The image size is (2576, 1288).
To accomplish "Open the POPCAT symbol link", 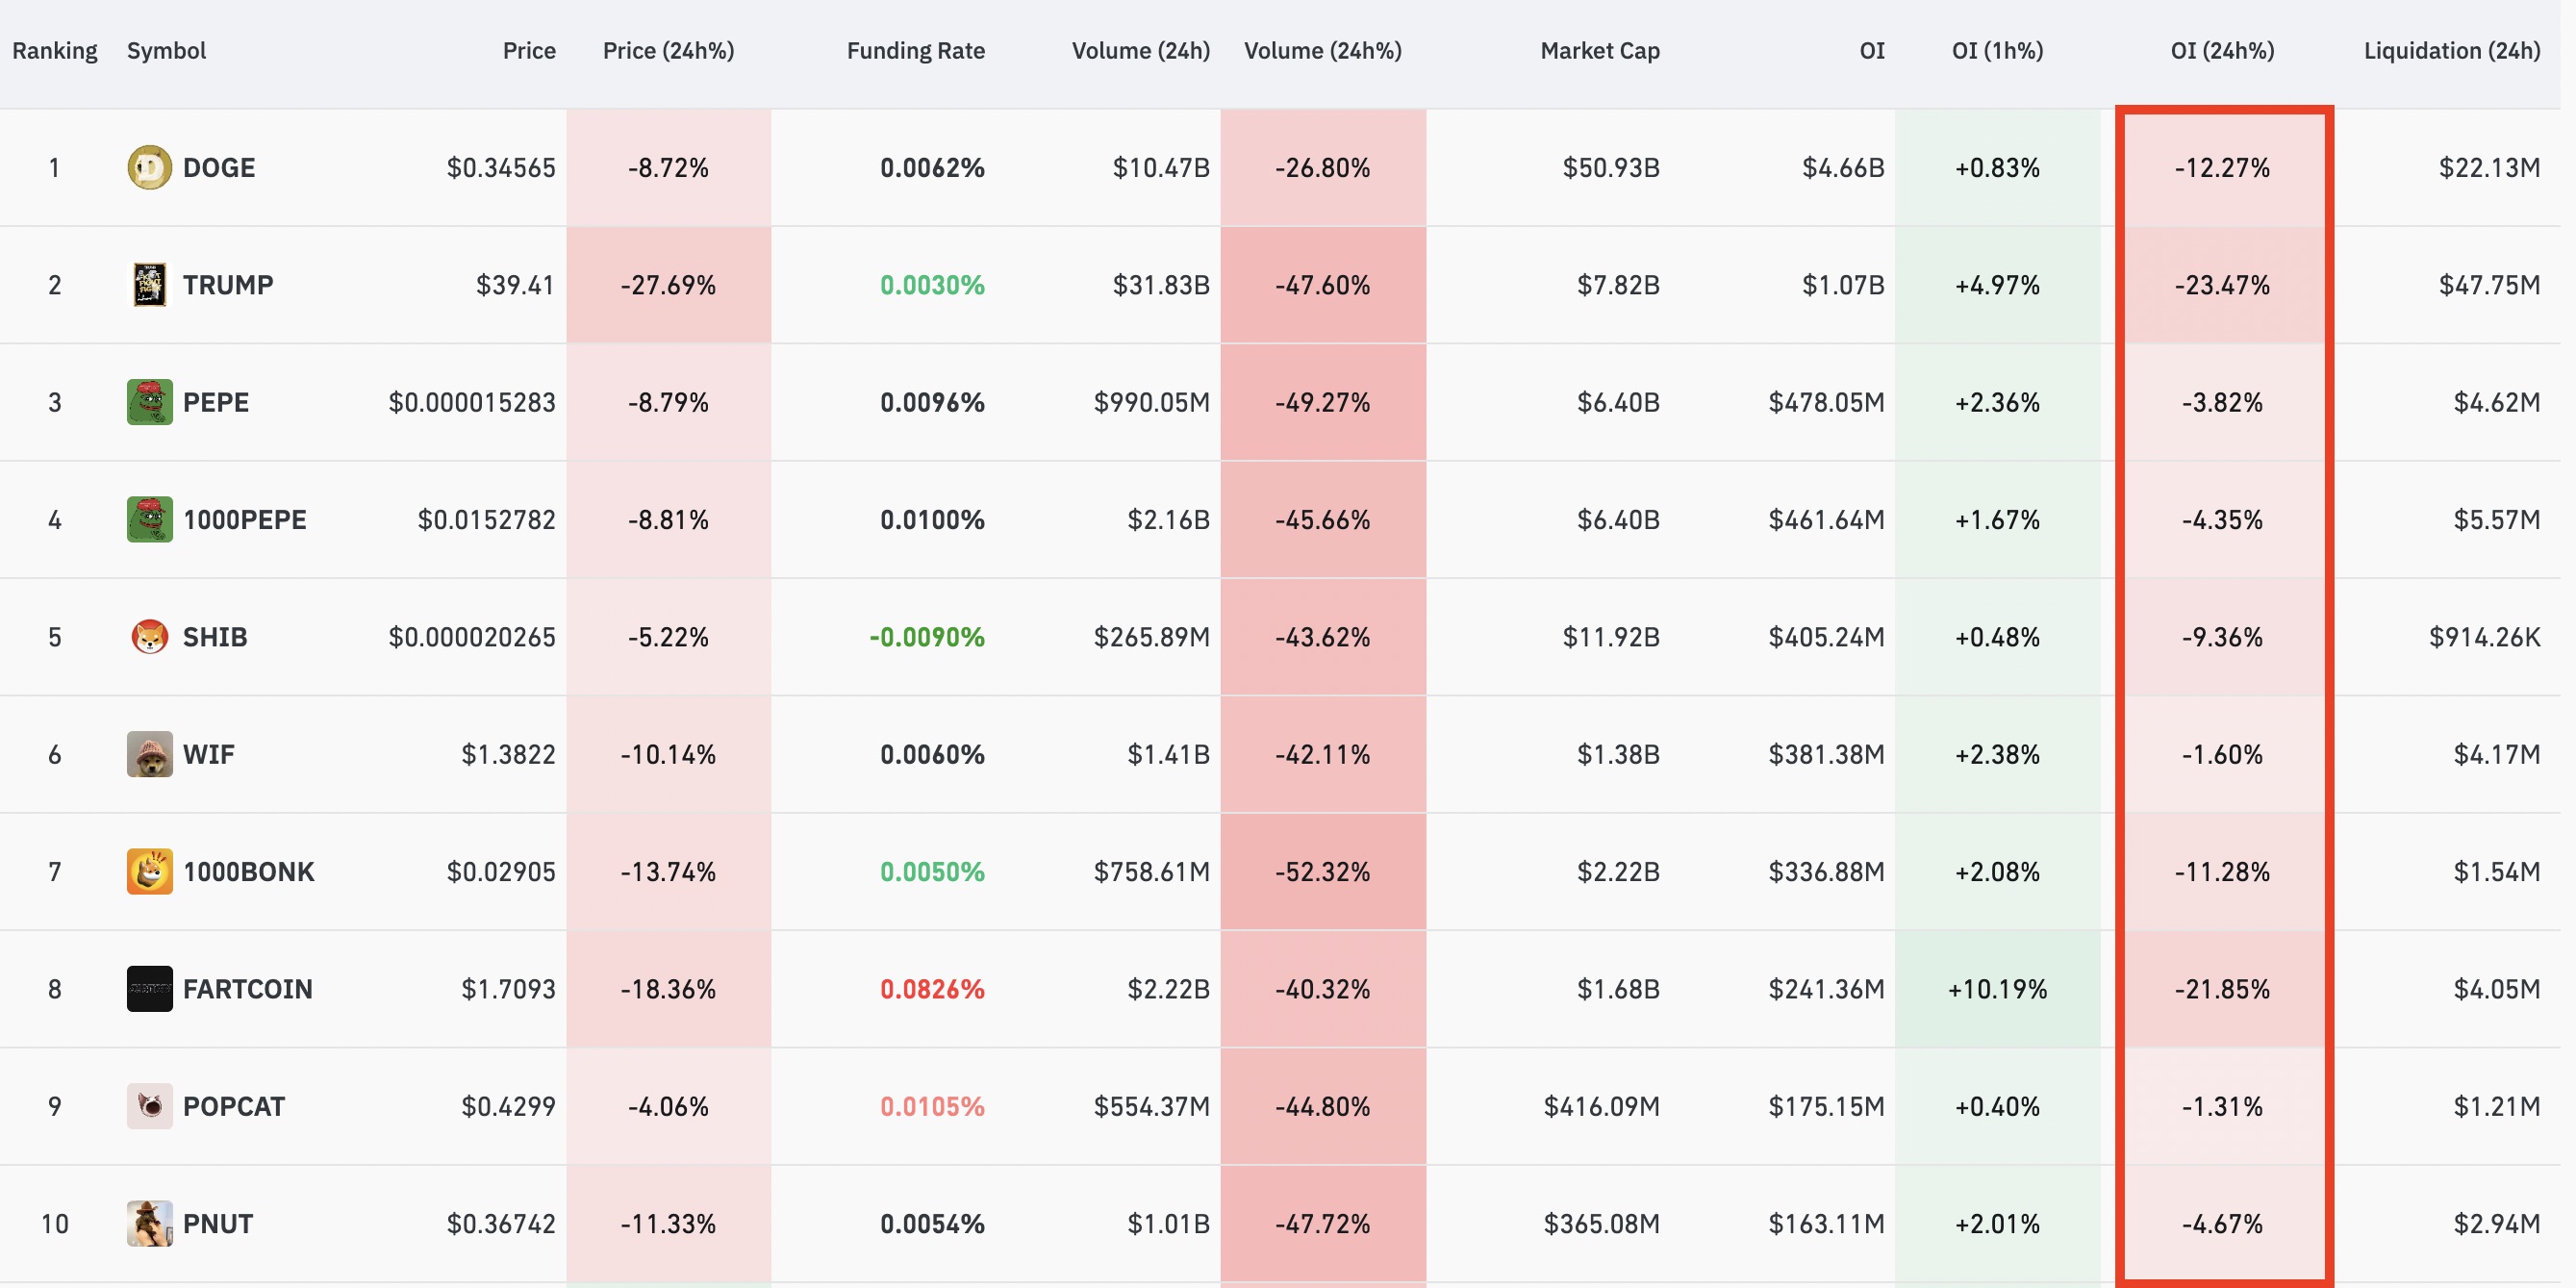I will (x=233, y=1106).
